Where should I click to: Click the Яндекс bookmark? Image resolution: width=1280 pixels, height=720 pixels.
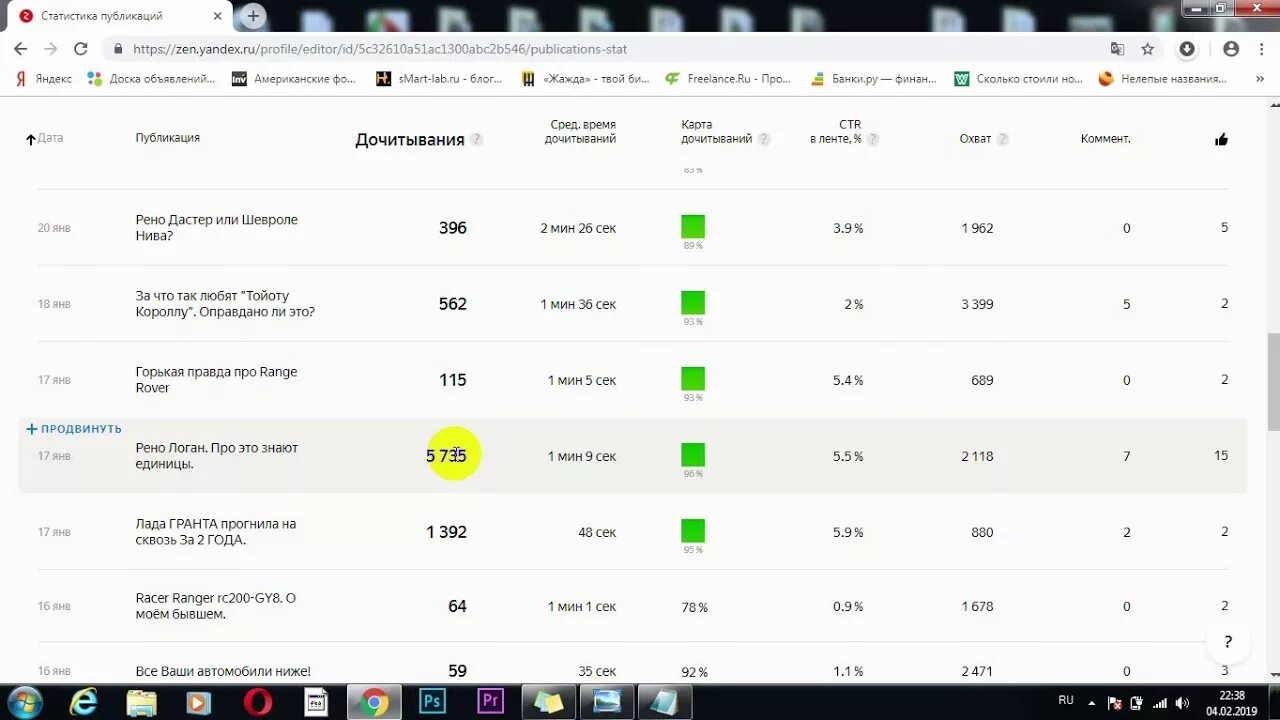43,79
